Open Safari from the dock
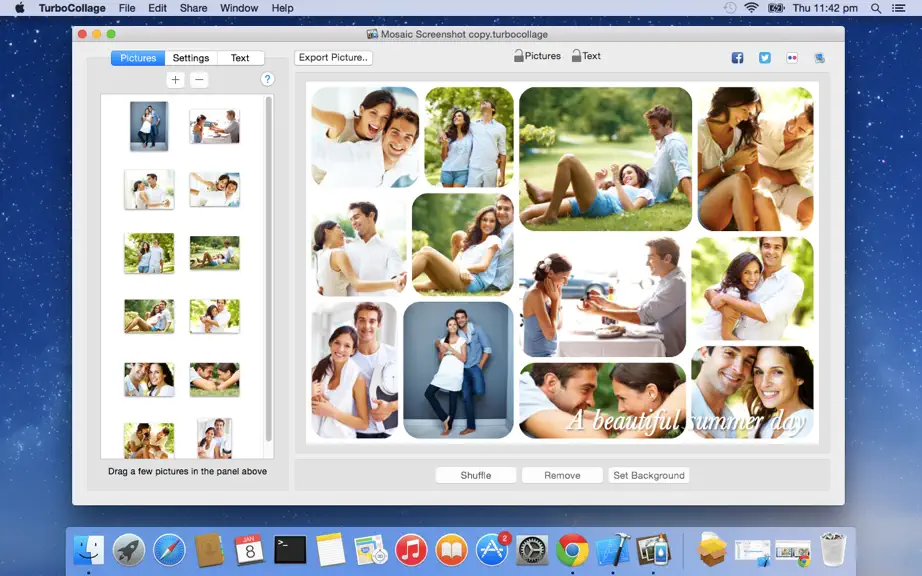 [x=169, y=551]
